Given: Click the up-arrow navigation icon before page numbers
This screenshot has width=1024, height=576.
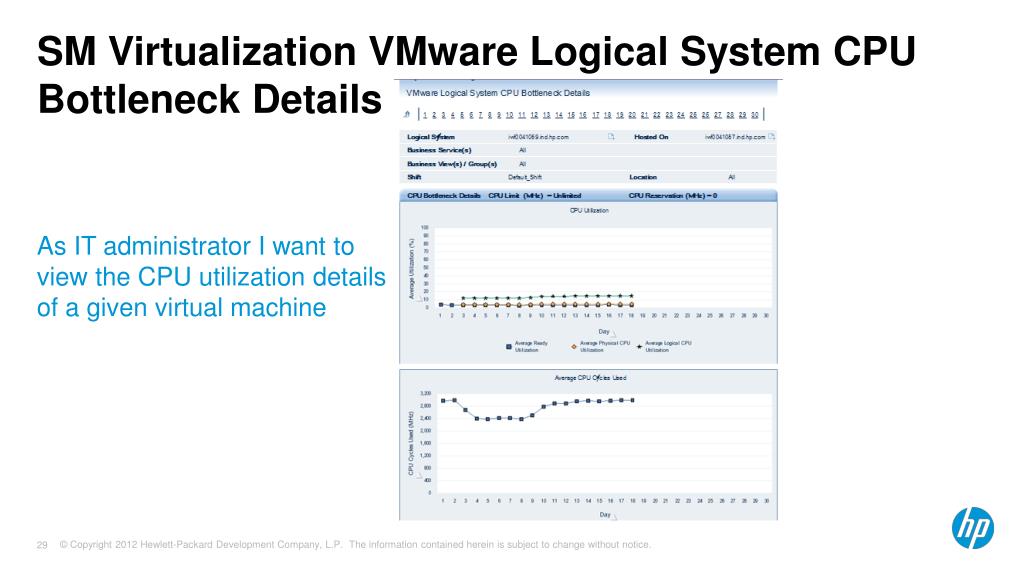Looking at the screenshot, I should point(407,114).
